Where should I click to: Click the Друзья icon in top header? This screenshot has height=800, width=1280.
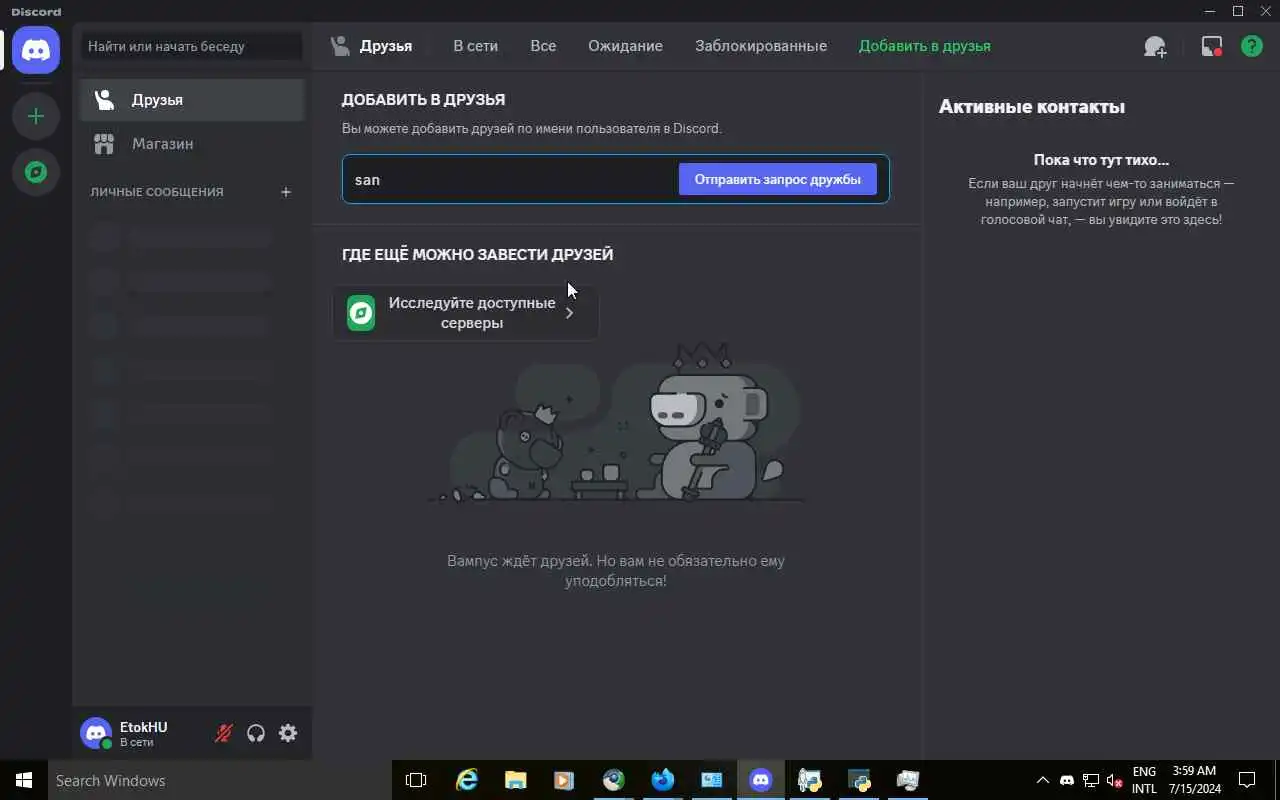340,46
